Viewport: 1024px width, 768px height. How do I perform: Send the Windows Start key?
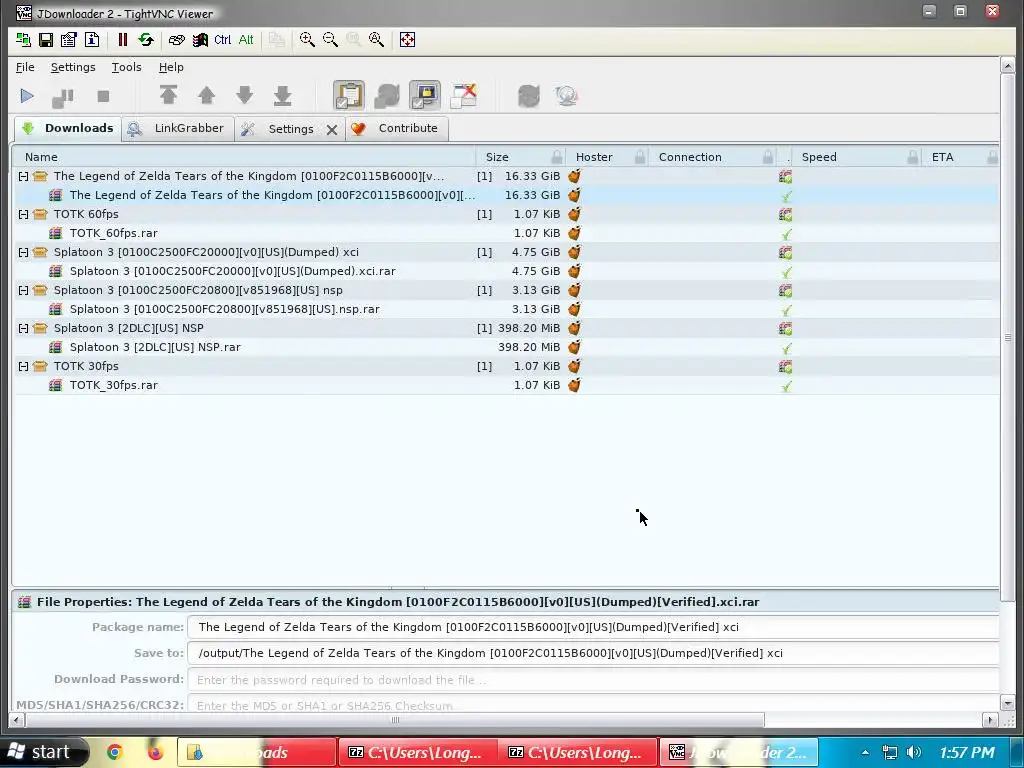coord(200,40)
